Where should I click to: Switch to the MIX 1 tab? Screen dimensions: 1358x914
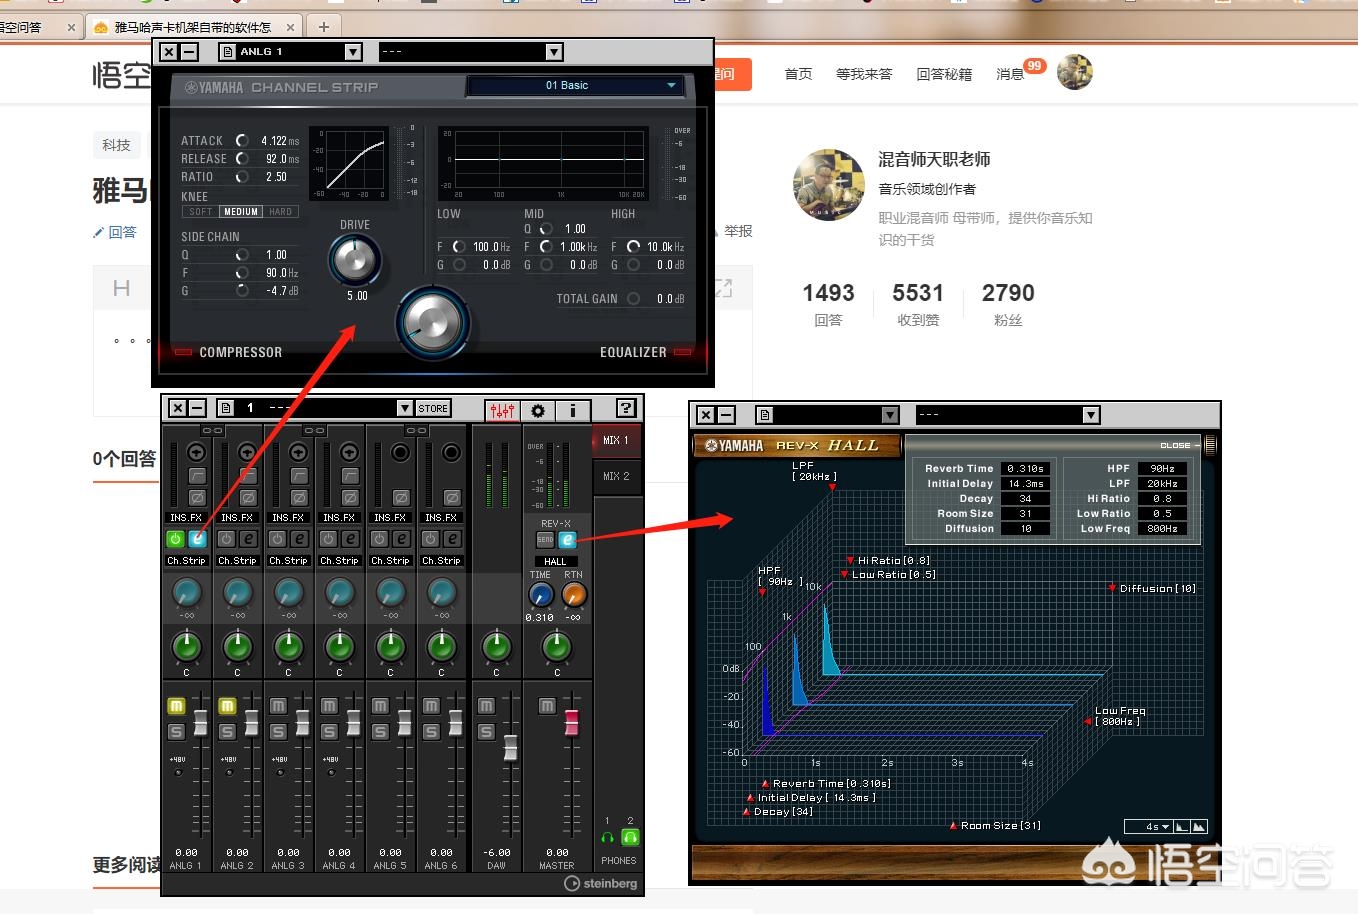pos(616,441)
